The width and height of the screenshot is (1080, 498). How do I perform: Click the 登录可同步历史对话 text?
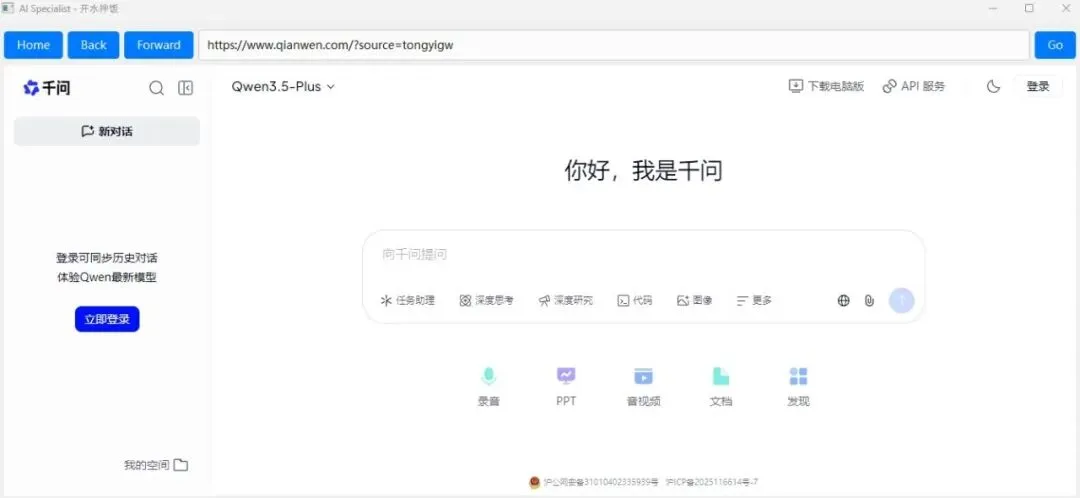[107, 258]
